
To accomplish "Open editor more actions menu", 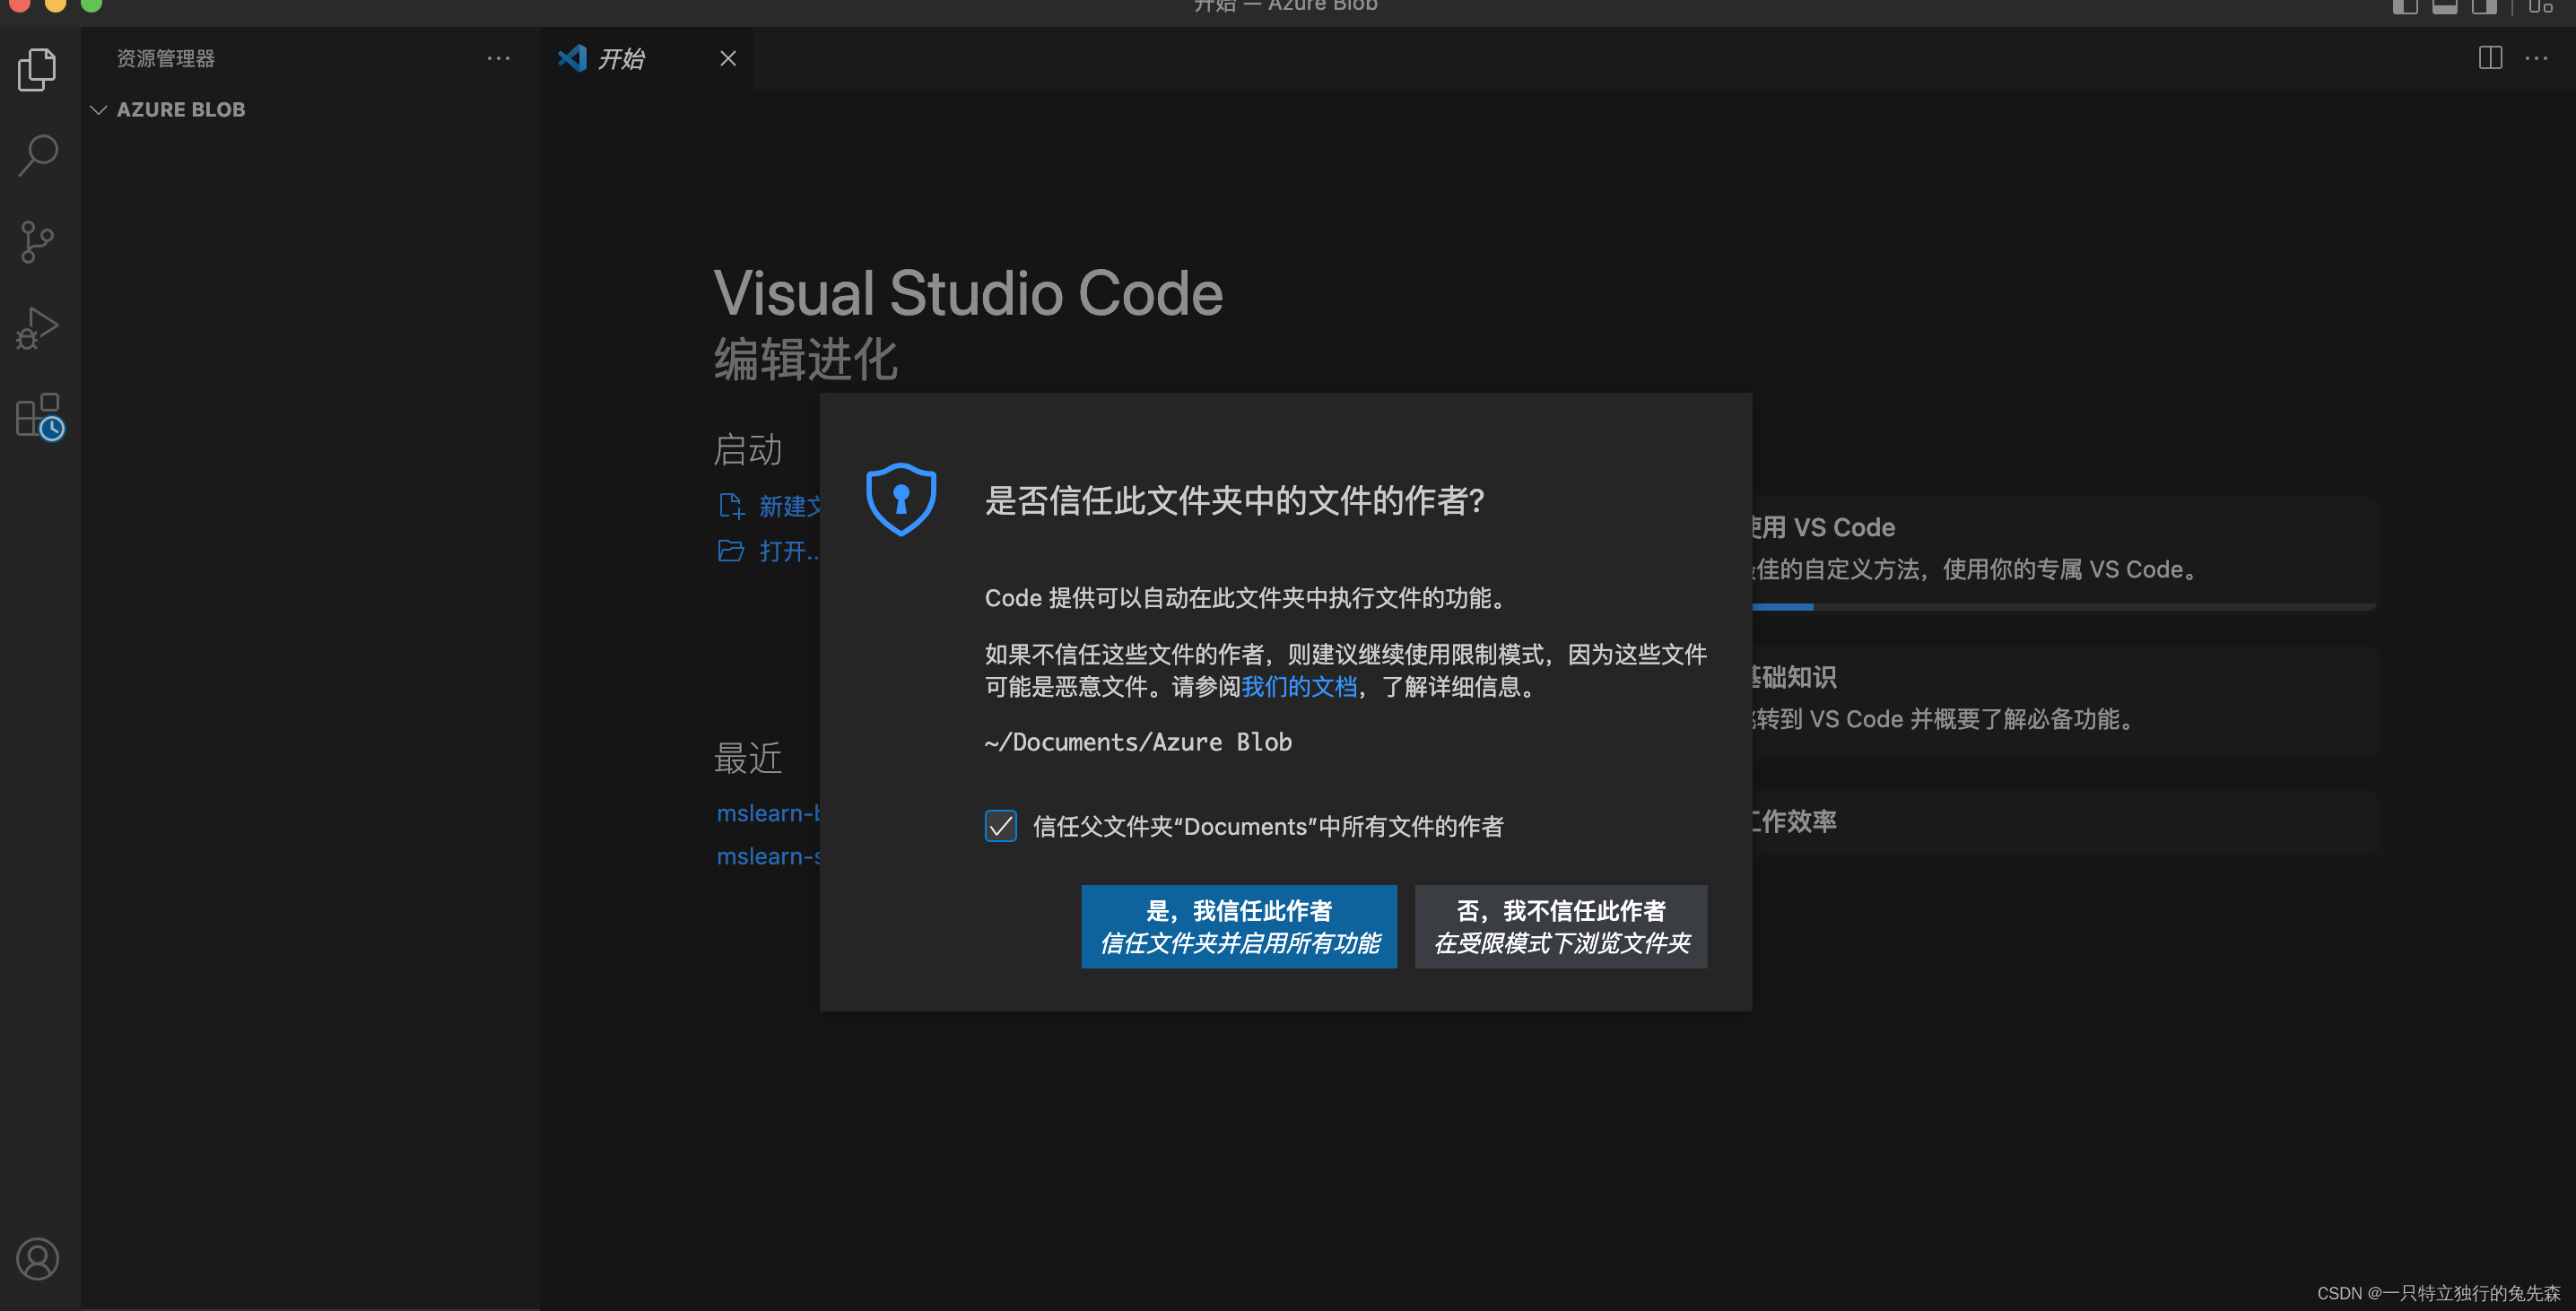I will tap(2536, 58).
